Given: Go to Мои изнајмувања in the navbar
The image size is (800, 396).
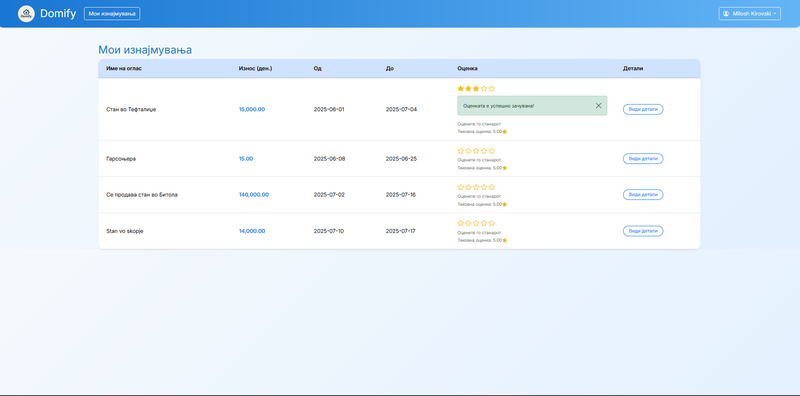Looking at the screenshot, I should [112, 14].
